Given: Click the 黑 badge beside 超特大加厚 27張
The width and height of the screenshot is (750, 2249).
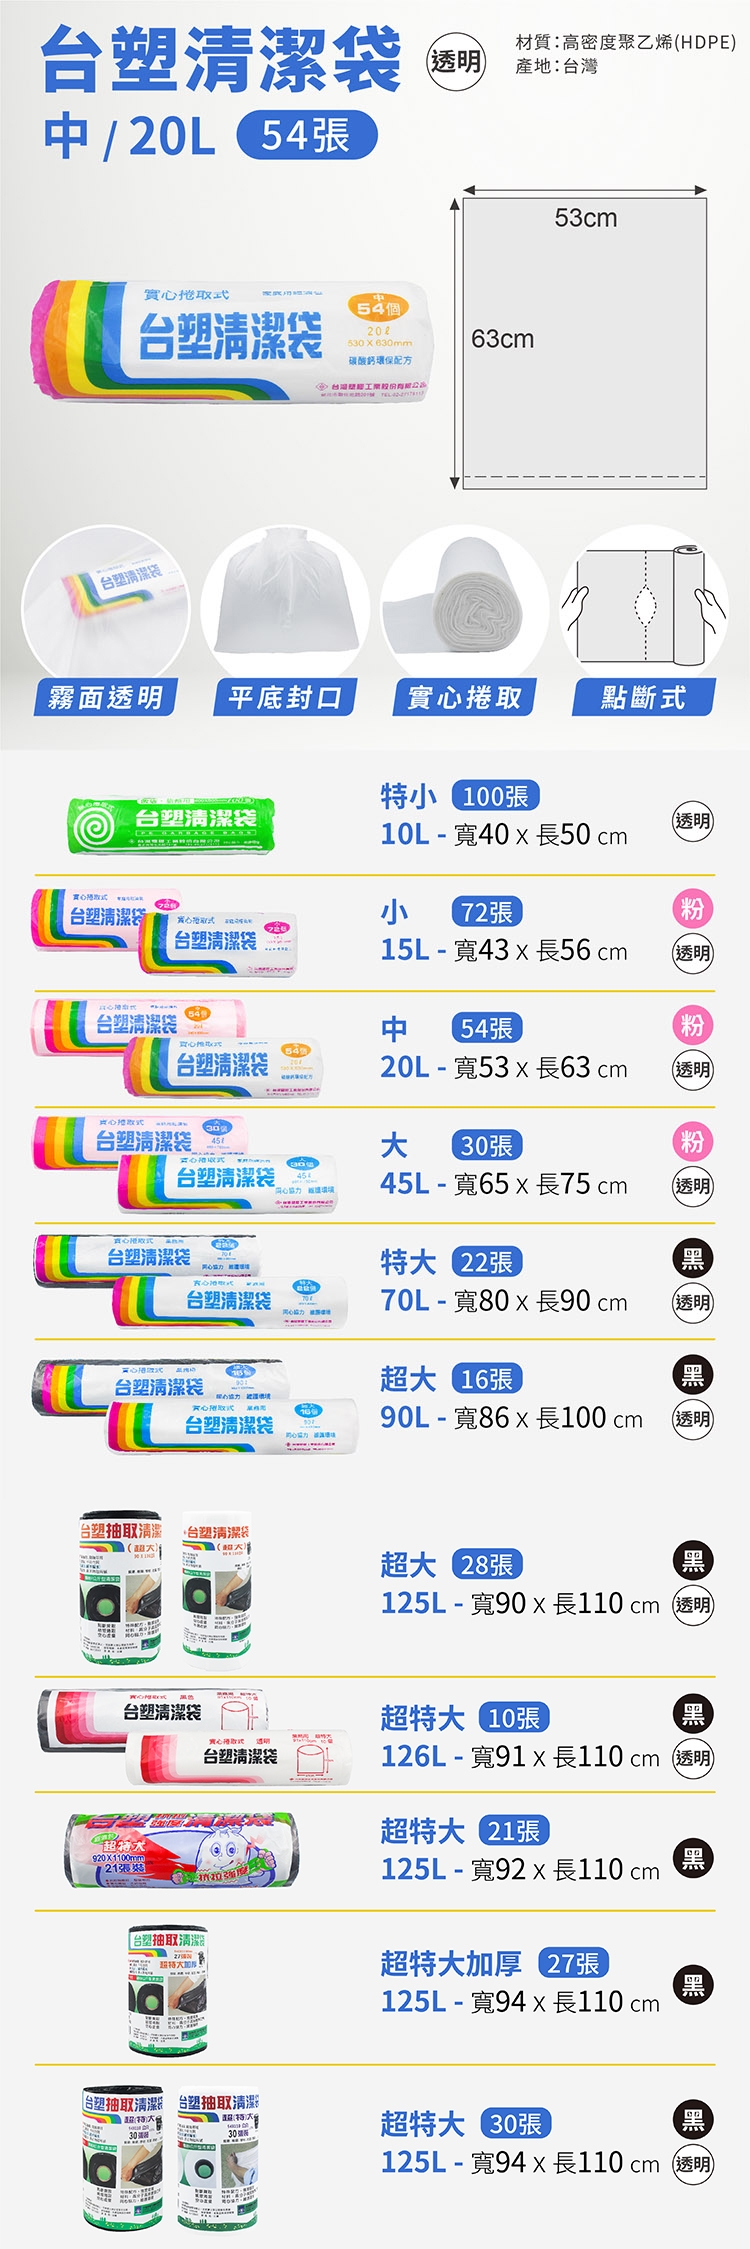Looking at the screenshot, I should (x=692, y=1985).
